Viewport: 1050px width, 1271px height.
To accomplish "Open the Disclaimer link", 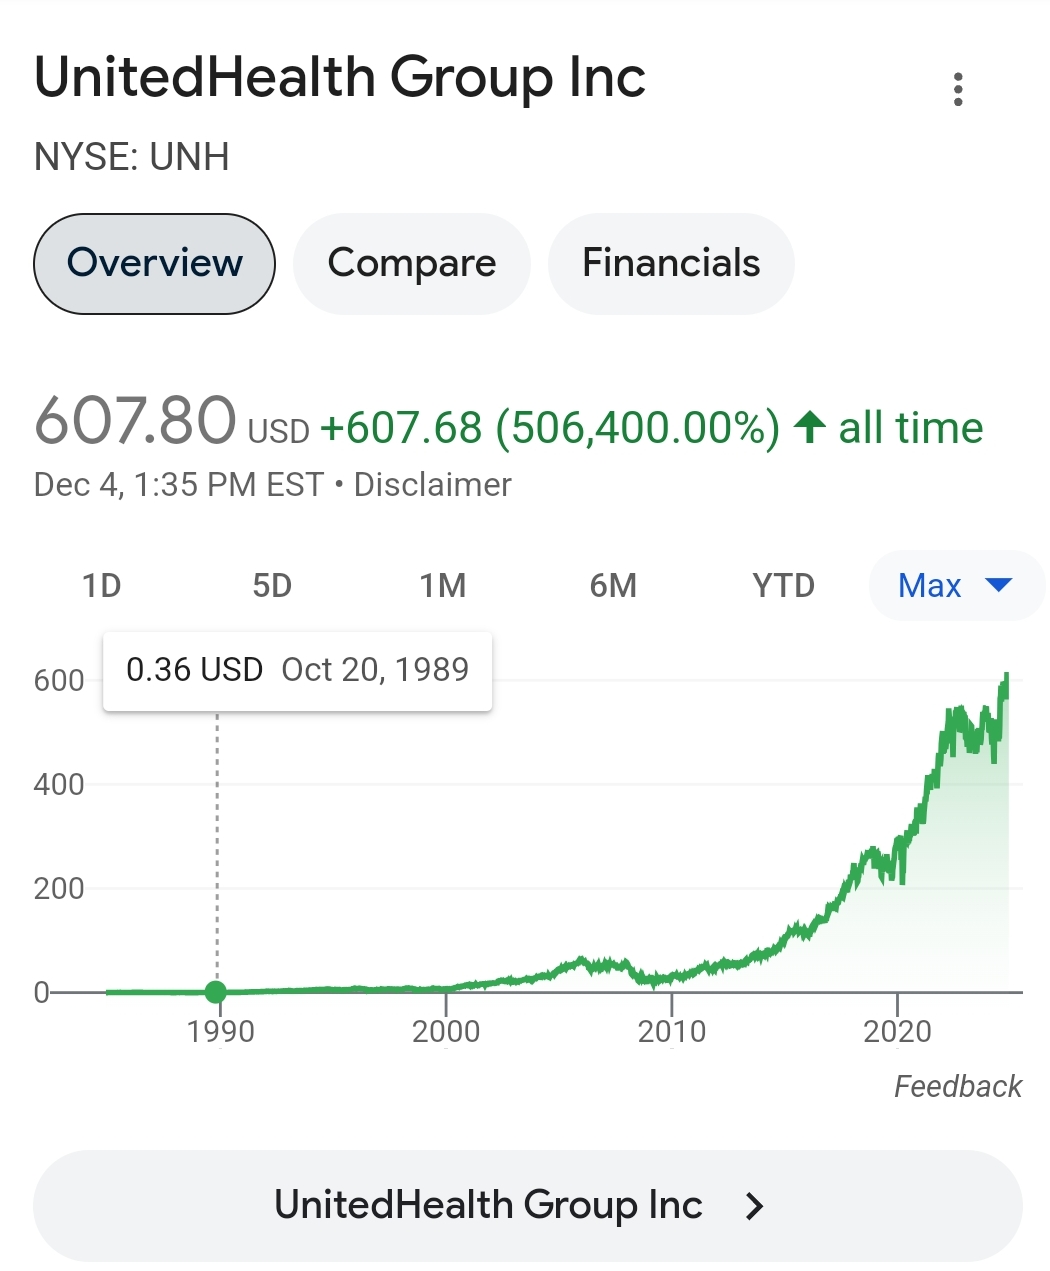I will [x=432, y=484].
